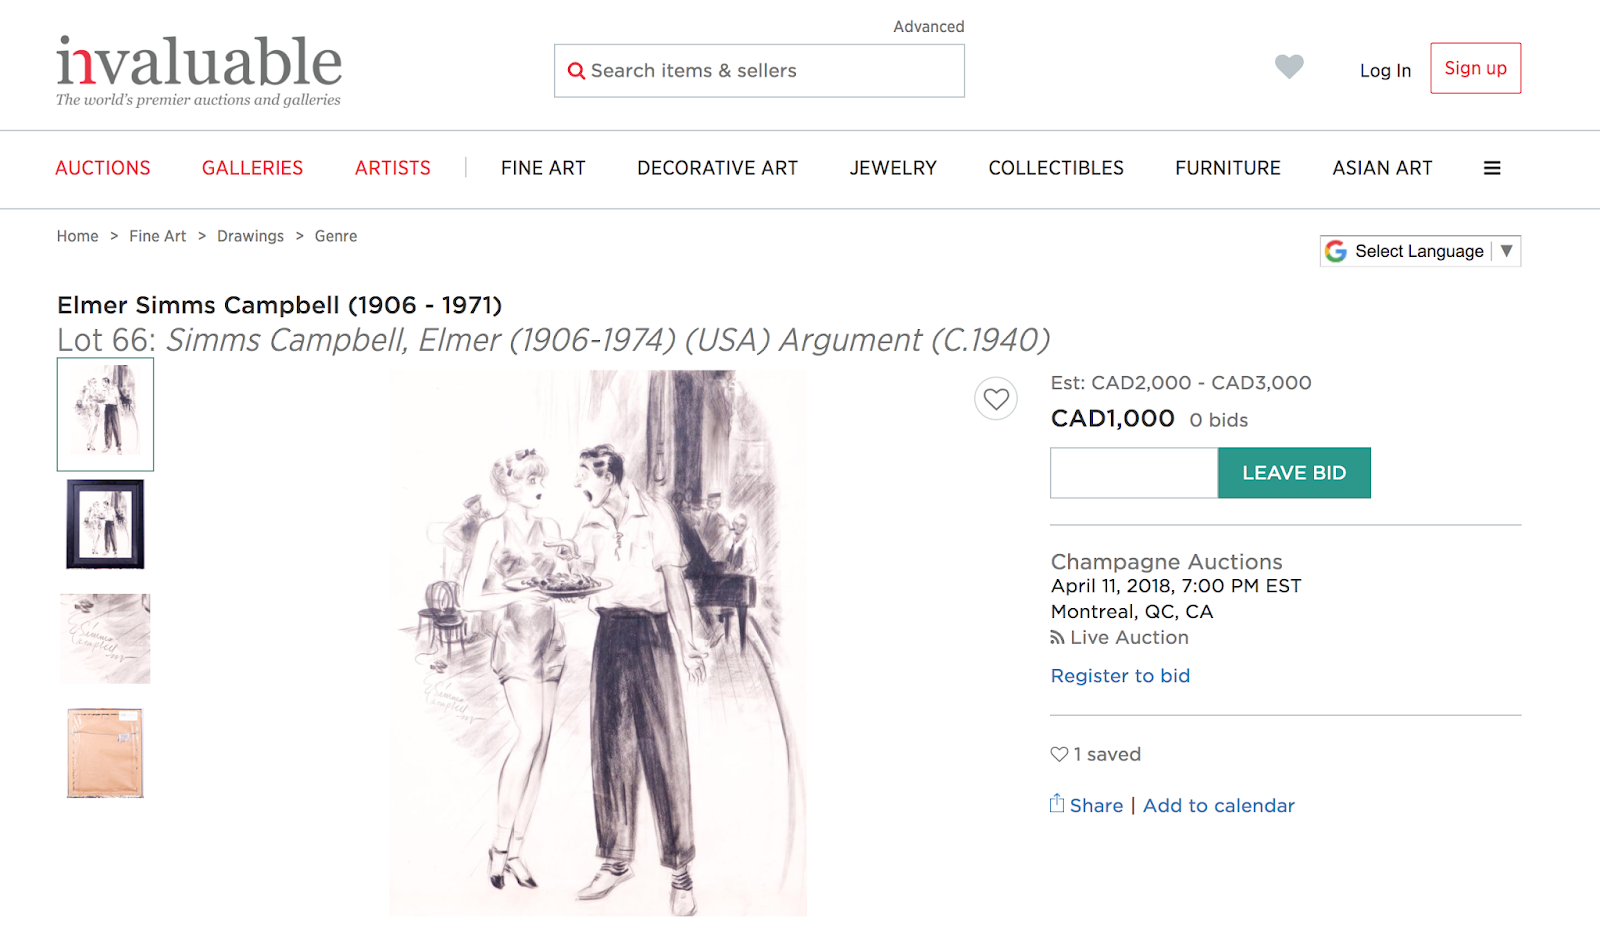Click the magnifier search icon
The width and height of the screenshot is (1600, 951).
click(x=576, y=71)
